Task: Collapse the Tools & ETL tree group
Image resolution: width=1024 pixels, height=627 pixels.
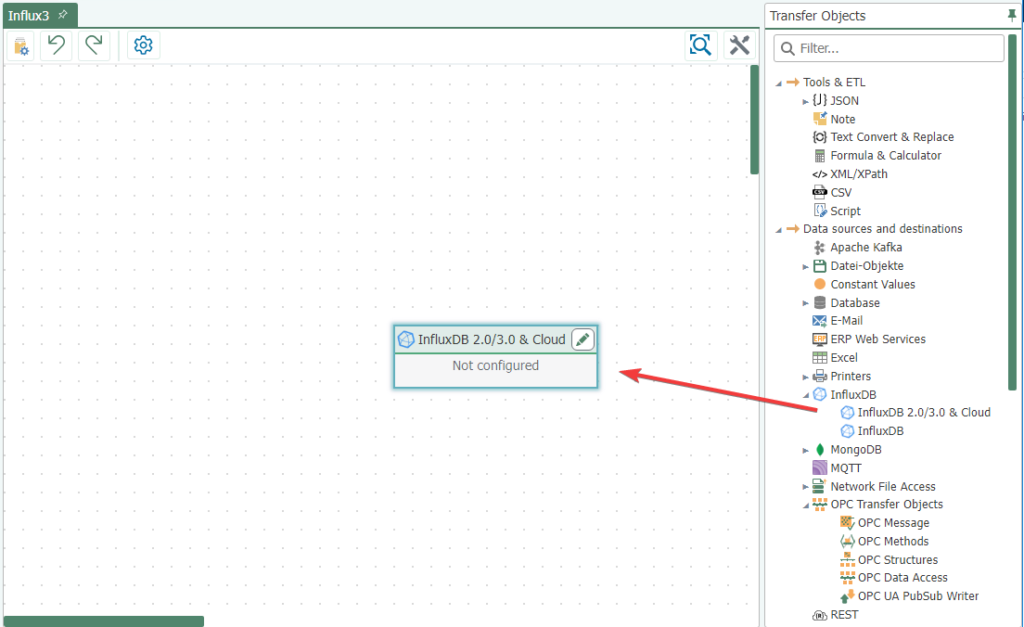Action: [779, 83]
